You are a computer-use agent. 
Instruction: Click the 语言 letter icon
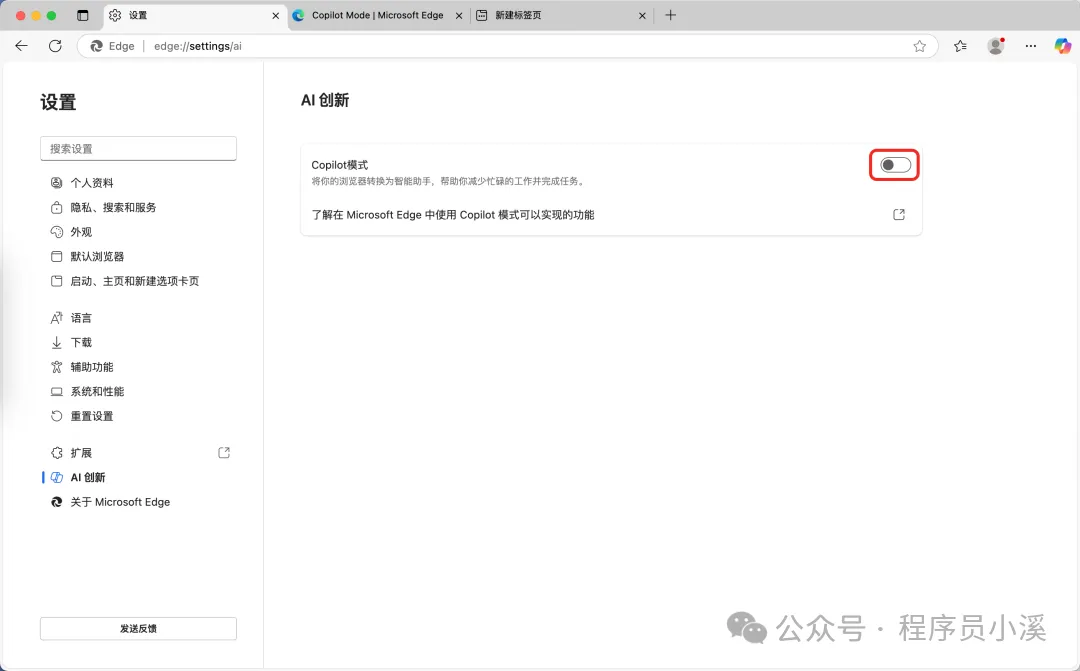click(56, 318)
